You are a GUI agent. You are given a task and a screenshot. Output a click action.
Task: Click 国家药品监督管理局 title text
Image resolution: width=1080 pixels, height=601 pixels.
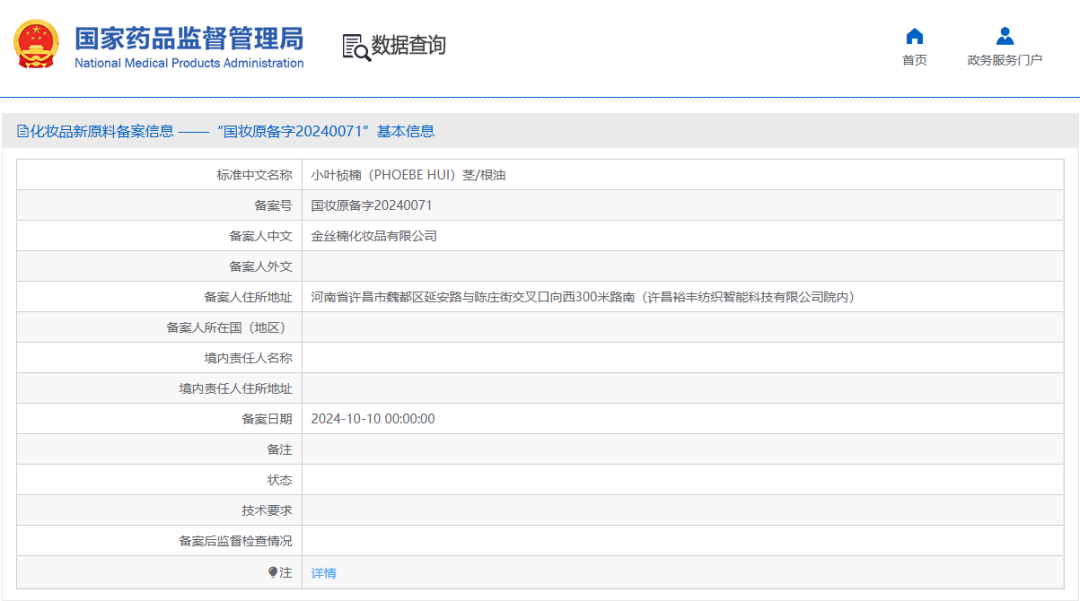189,39
